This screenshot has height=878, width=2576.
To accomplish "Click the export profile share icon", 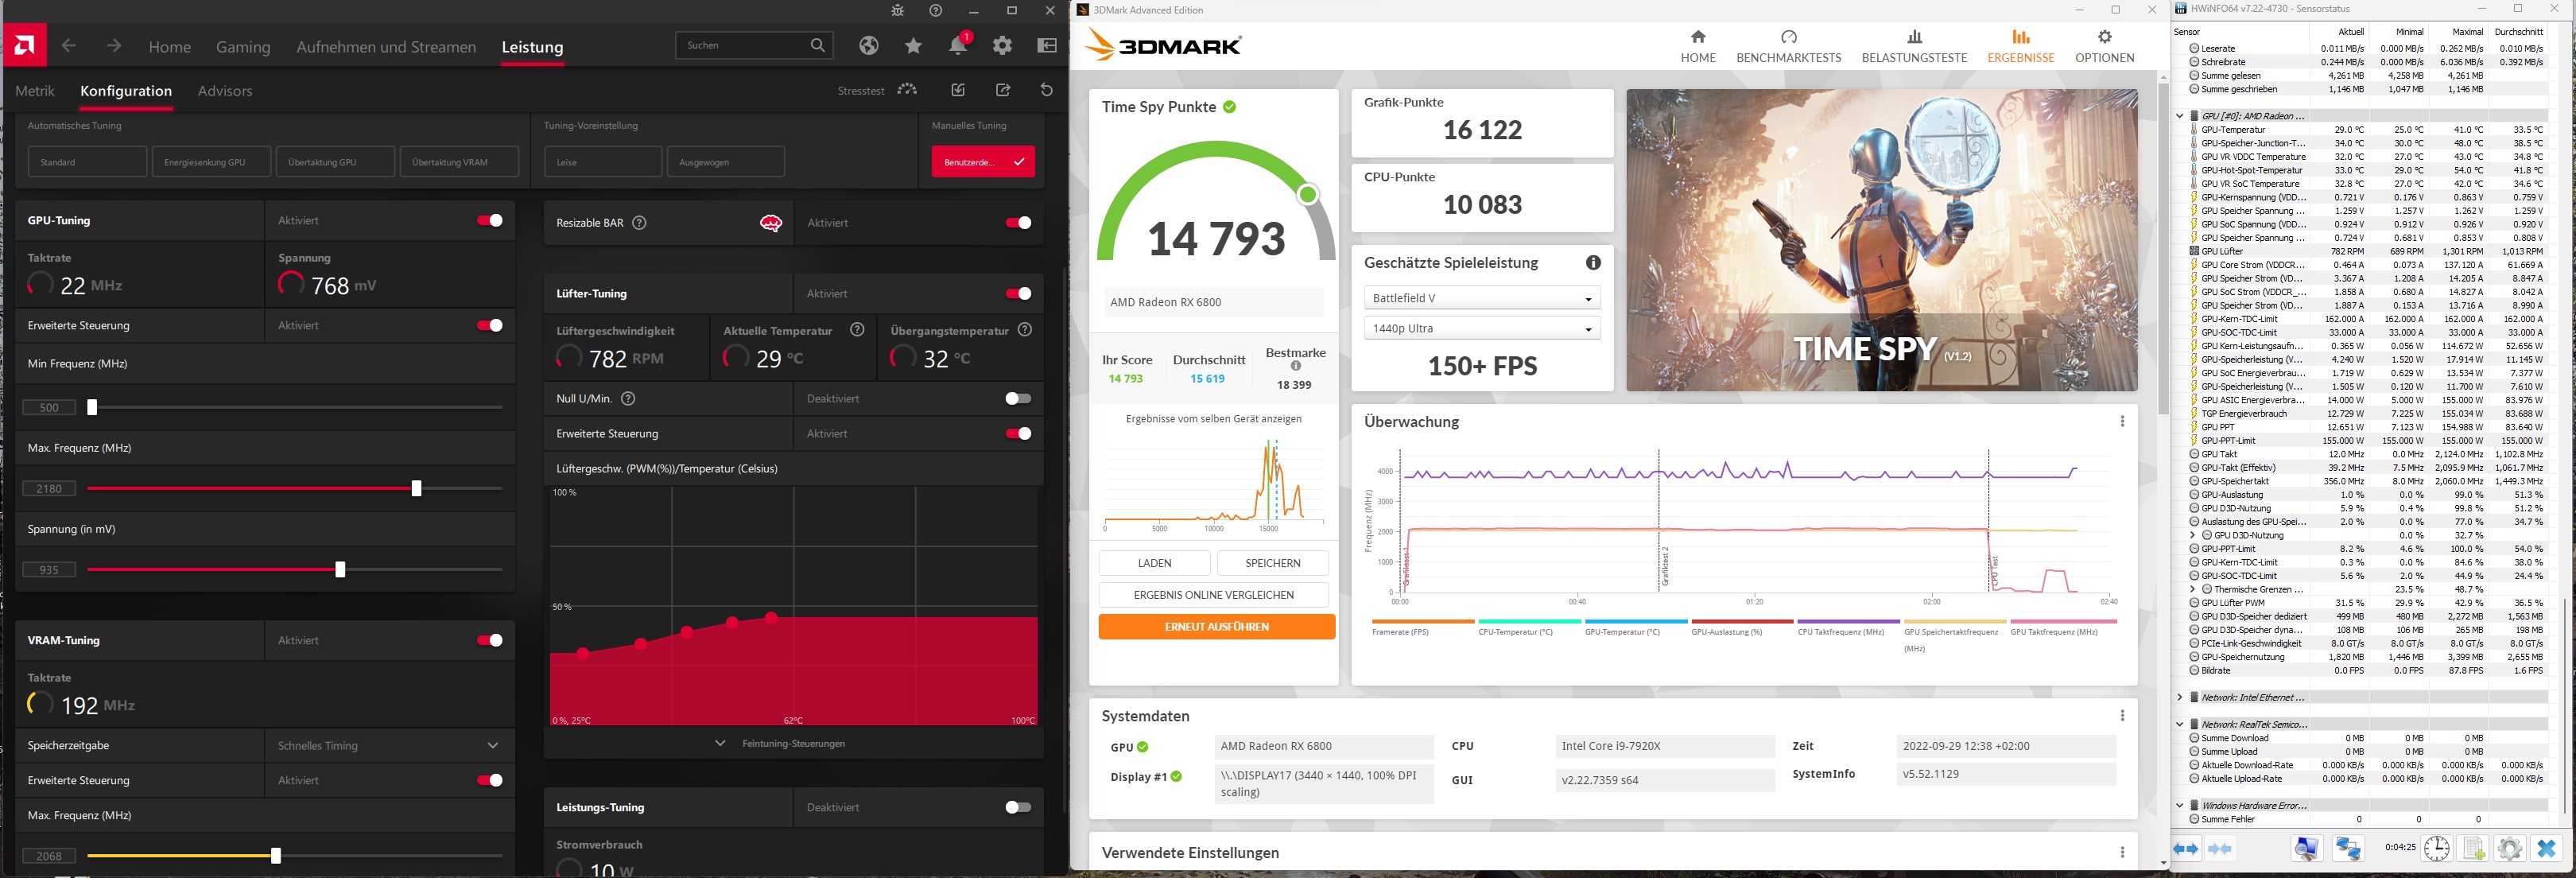I will pyautogui.click(x=1002, y=90).
